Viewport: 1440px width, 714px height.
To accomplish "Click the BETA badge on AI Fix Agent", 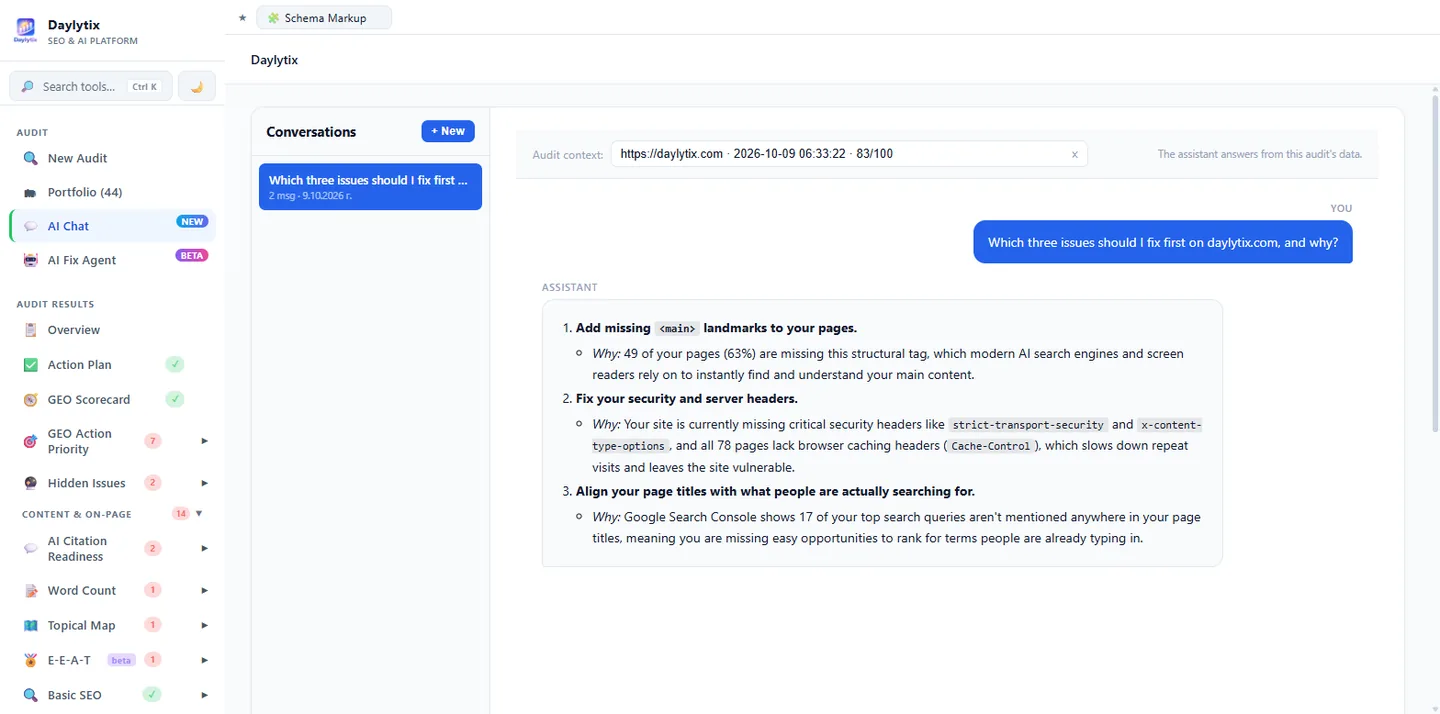I will (192, 256).
